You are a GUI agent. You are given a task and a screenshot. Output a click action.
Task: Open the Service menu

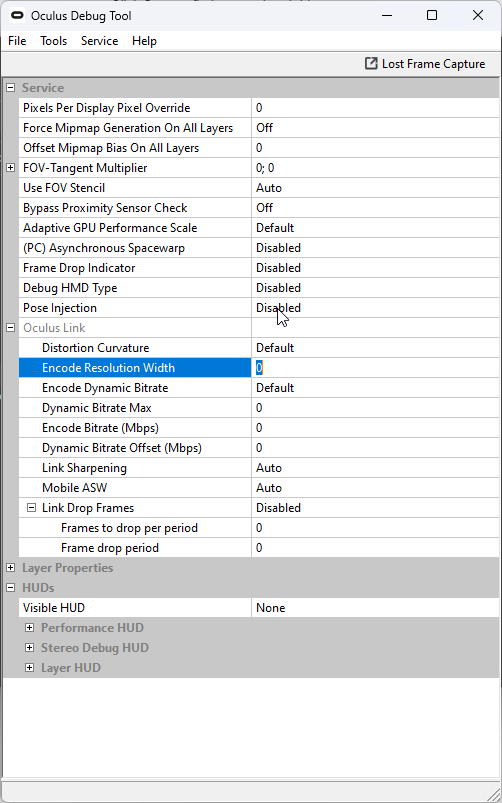coord(99,41)
